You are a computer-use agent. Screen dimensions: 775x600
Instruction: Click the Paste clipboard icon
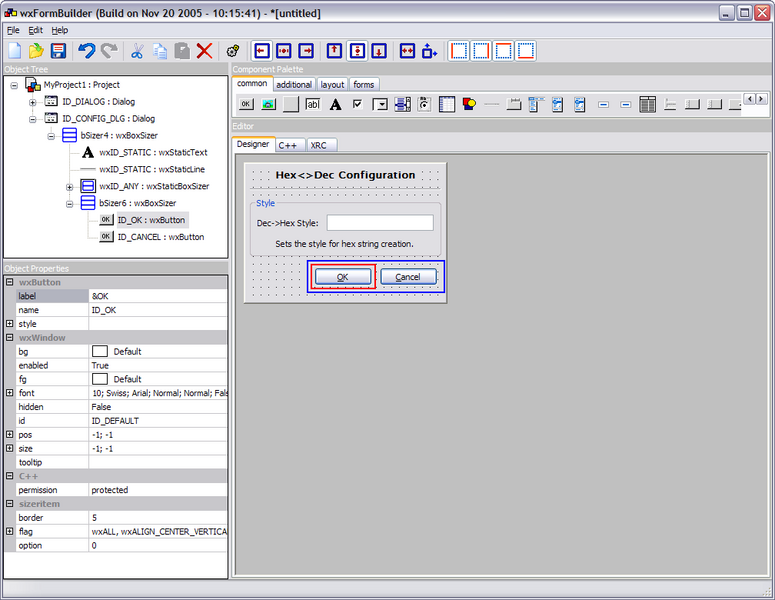coord(182,51)
